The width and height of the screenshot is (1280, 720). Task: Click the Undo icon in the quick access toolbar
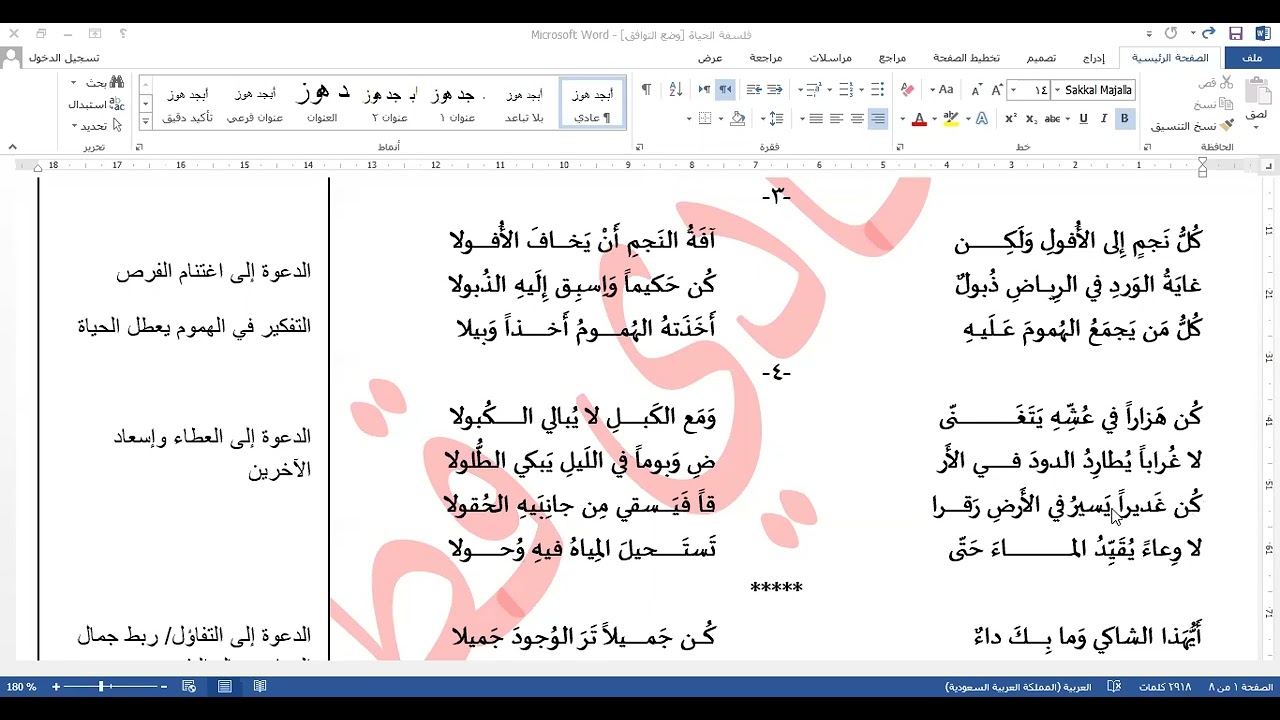click(1208, 34)
